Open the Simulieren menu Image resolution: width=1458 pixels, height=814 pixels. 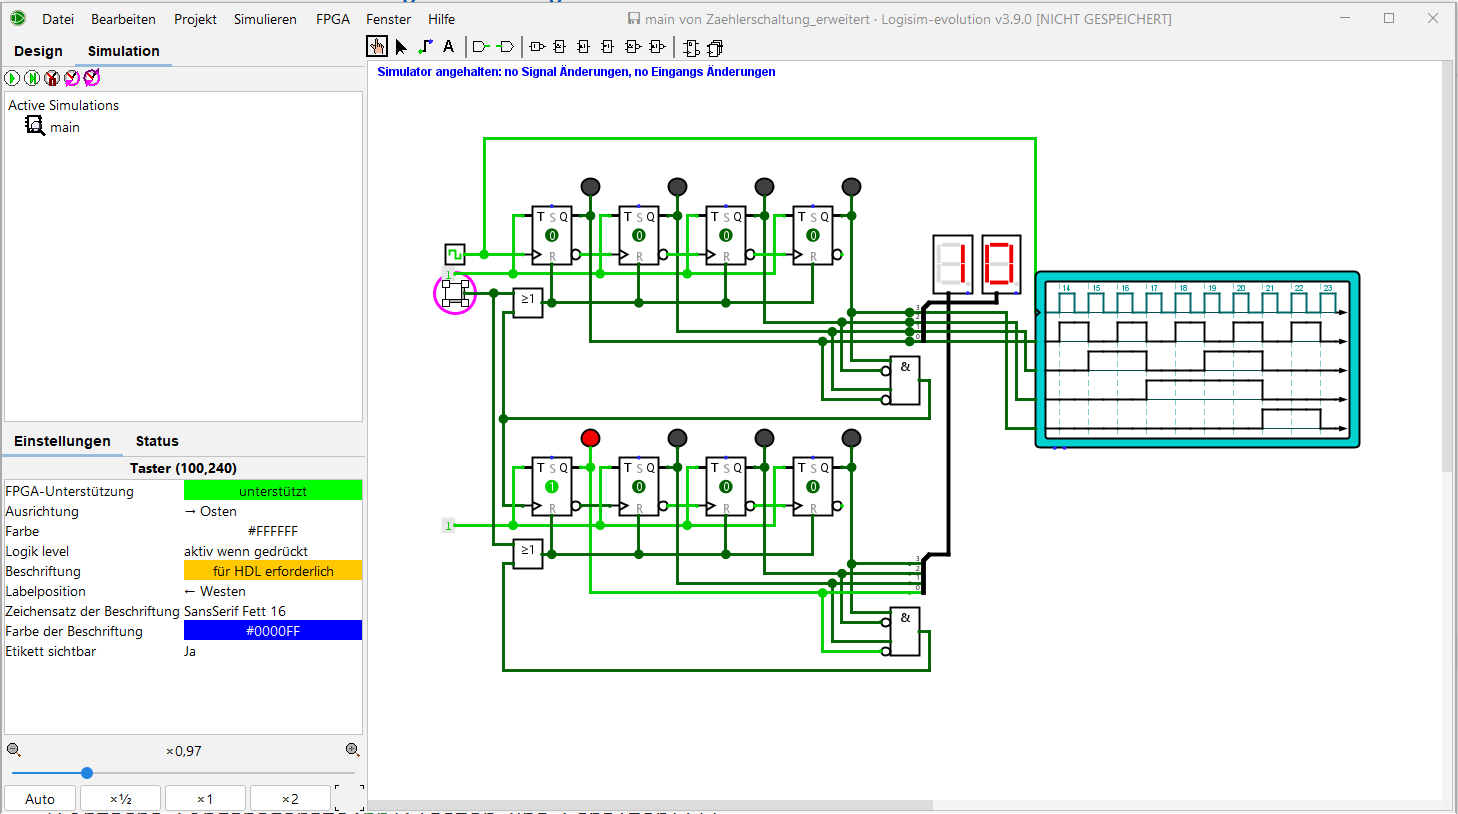tap(265, 19)
